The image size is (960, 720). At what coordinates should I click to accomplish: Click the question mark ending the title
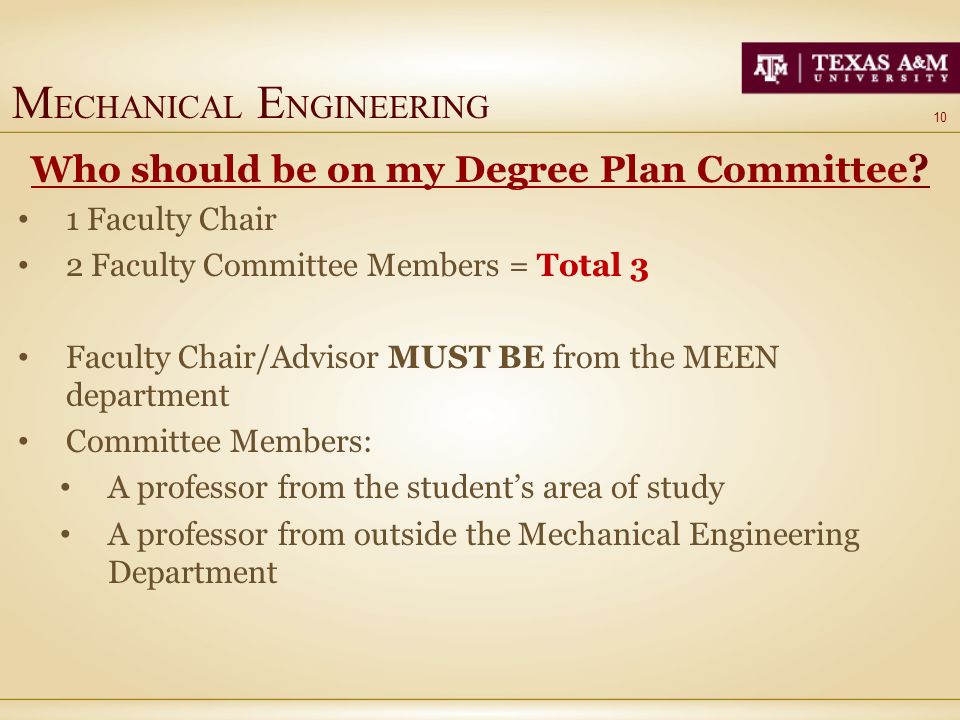(x=920, y=168)
